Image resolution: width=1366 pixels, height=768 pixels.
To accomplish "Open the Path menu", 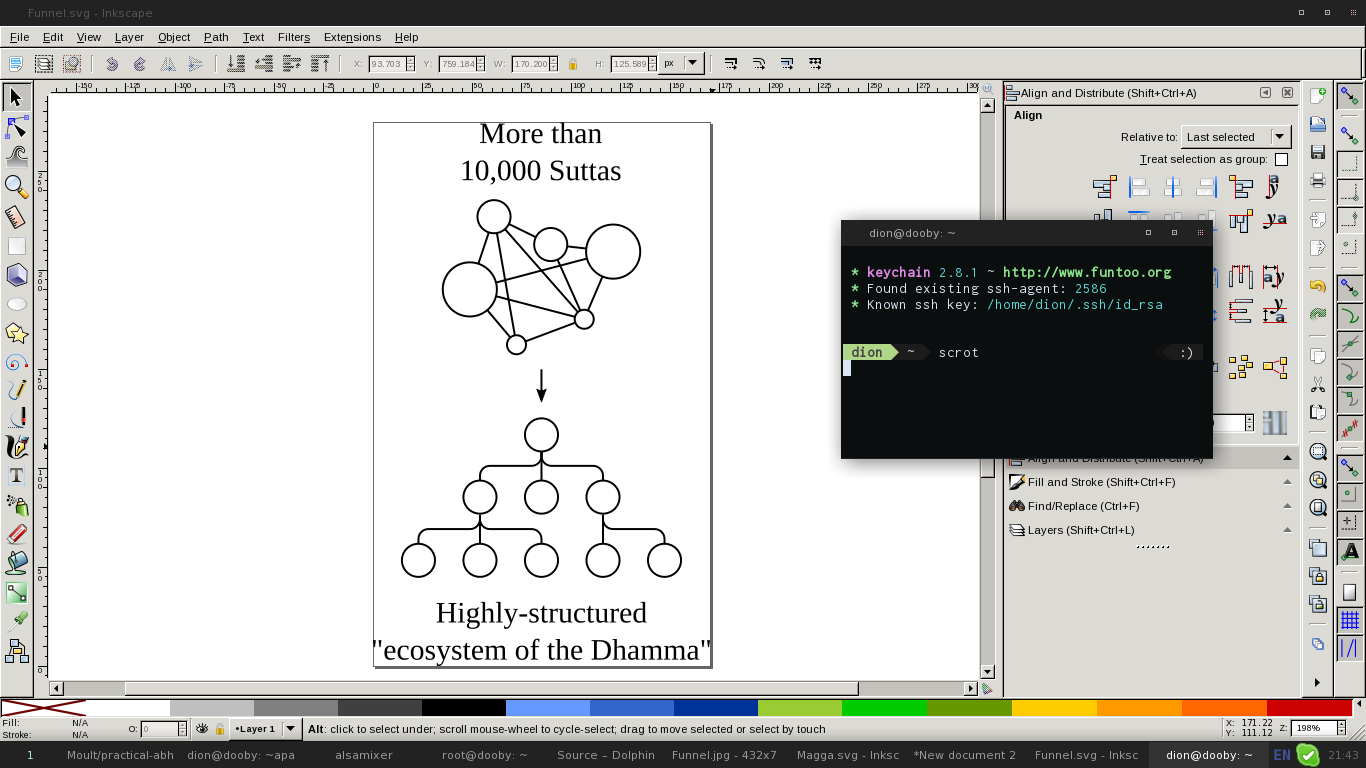I will (x=216, y=37).
